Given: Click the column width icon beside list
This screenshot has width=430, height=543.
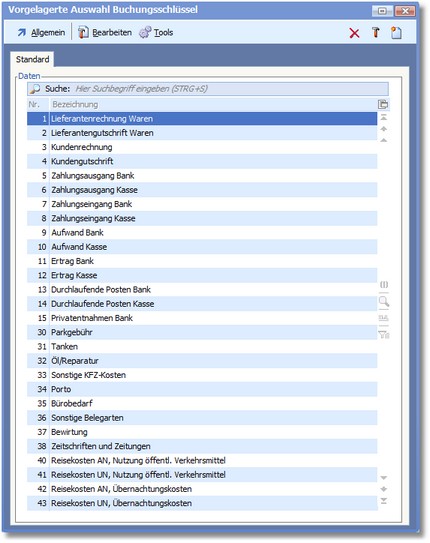Looking at the screenshot, I should [384, 285].
